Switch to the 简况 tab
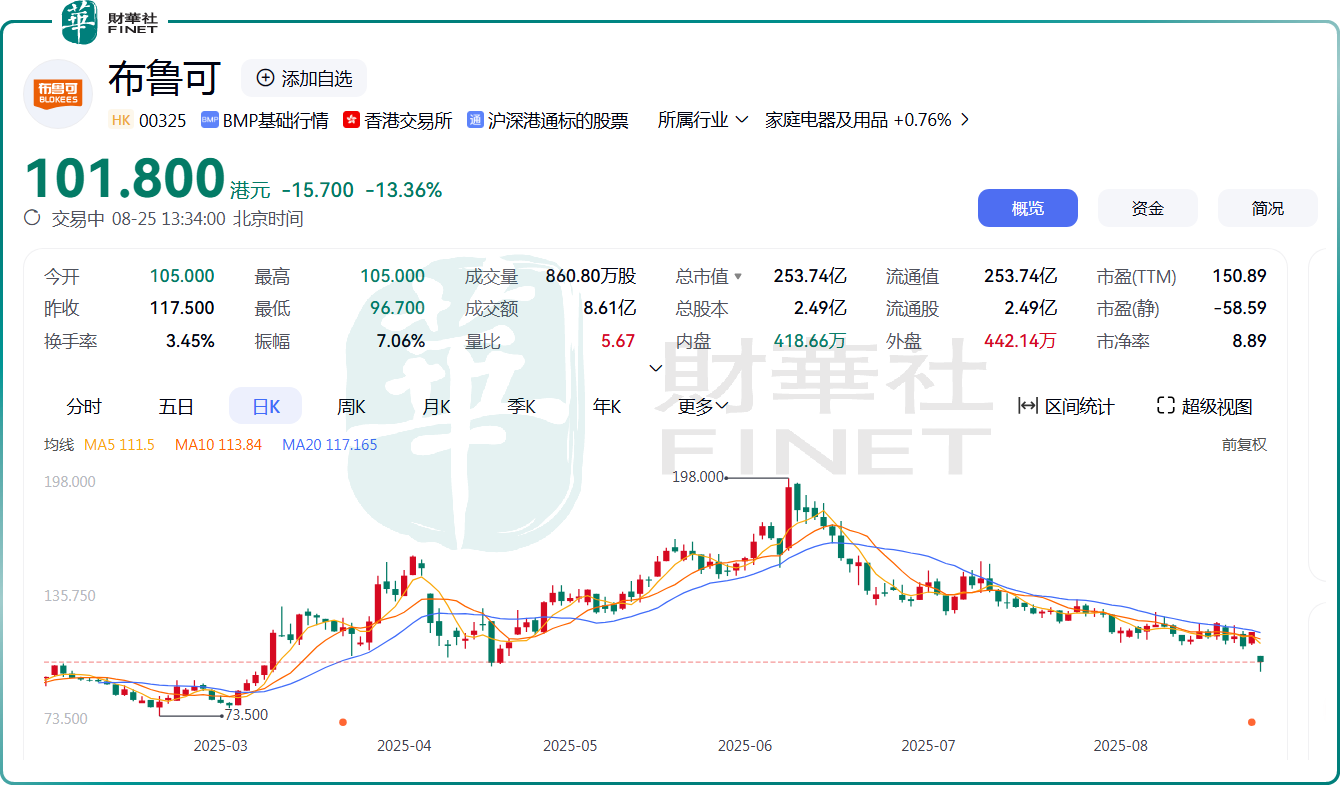The height and width of the screenshot is (805, 1340). click(1267, 208)
